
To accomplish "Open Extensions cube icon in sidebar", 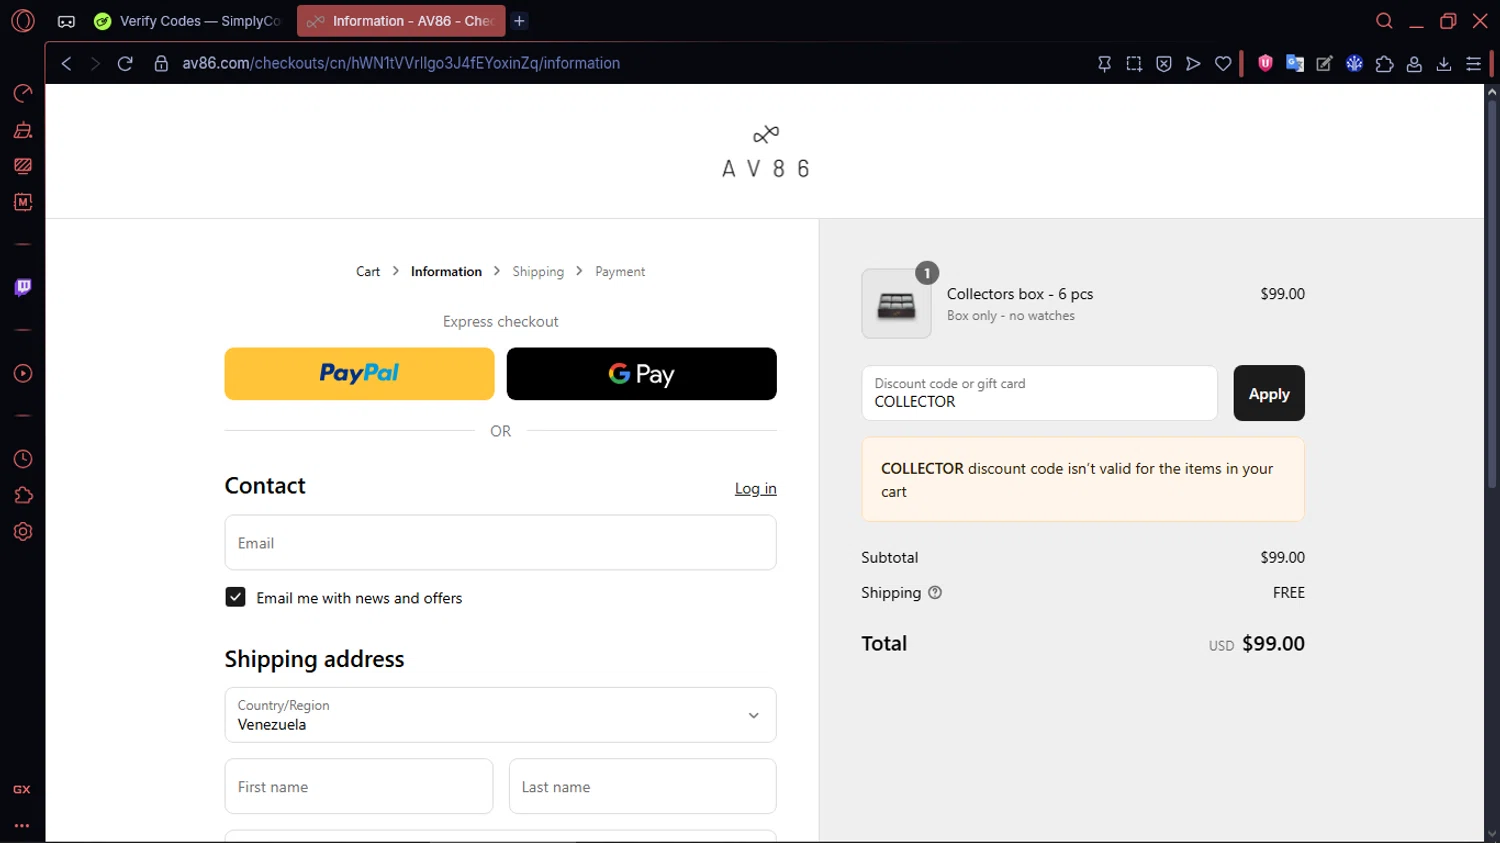I will (22, 495).
